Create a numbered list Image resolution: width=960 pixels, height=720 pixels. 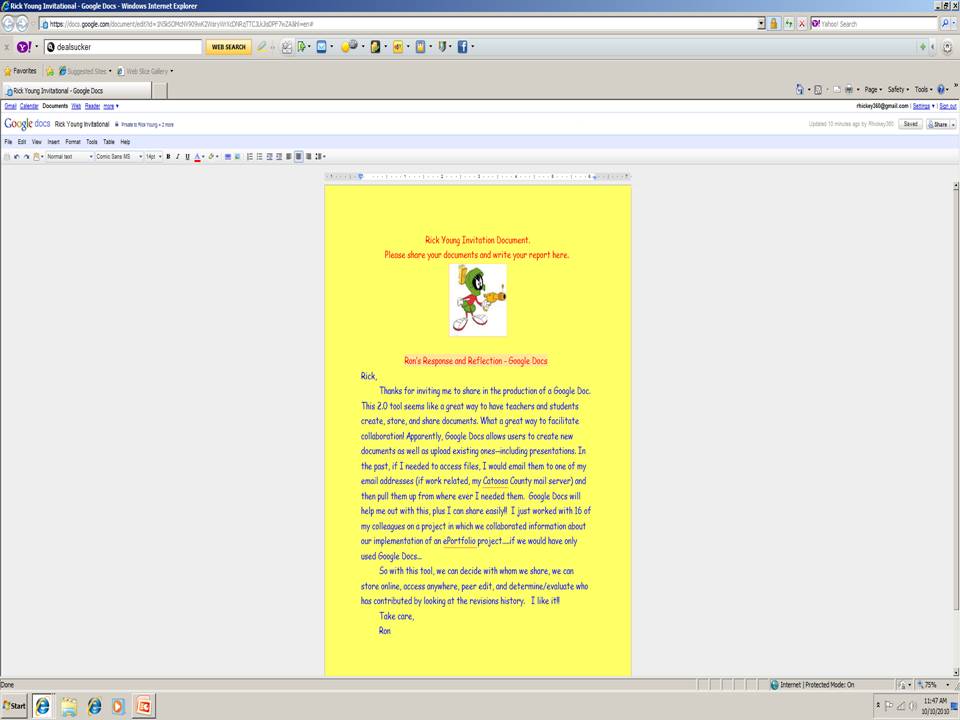point(250,157)
